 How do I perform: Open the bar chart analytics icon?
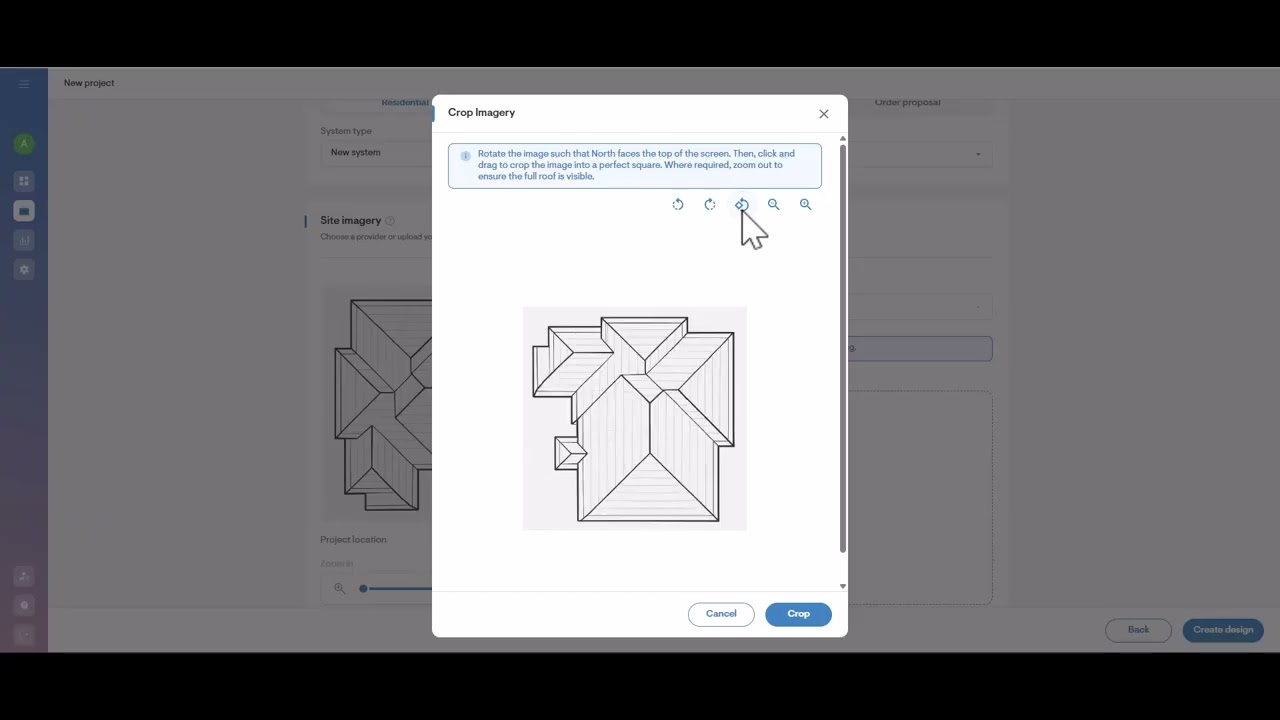(24, 240)
